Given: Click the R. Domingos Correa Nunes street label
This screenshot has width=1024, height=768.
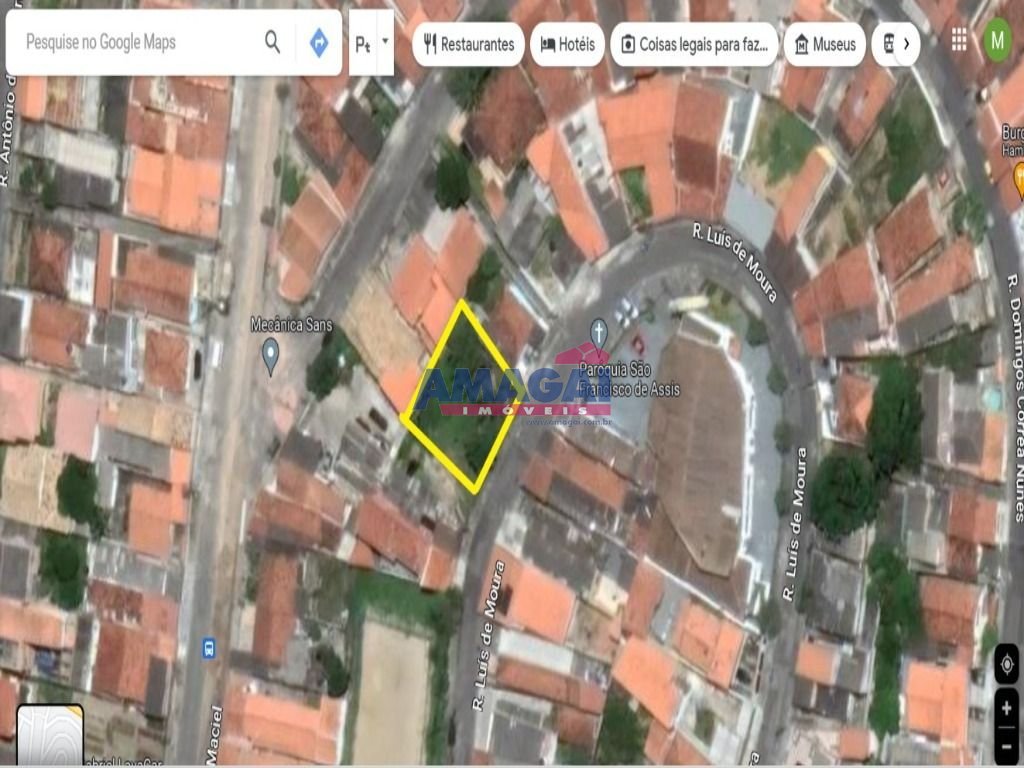Looking at the screenshot, I should click(1015, 398).
